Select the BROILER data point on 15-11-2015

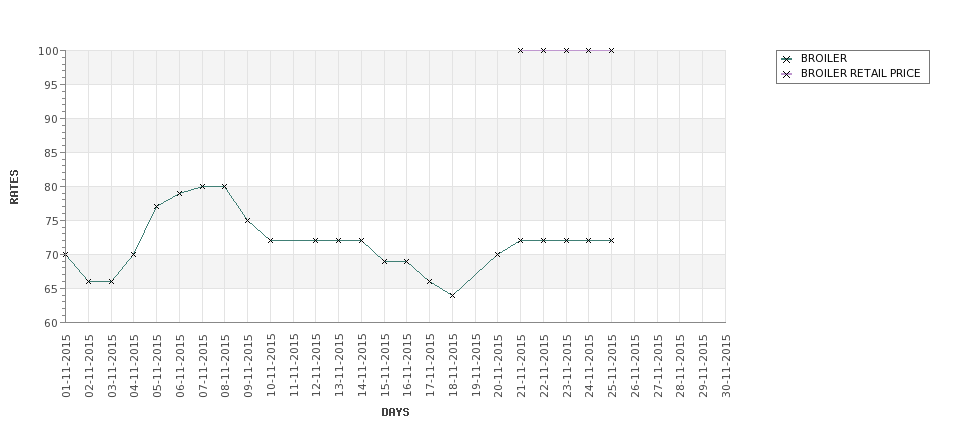(x=384, y=261)
